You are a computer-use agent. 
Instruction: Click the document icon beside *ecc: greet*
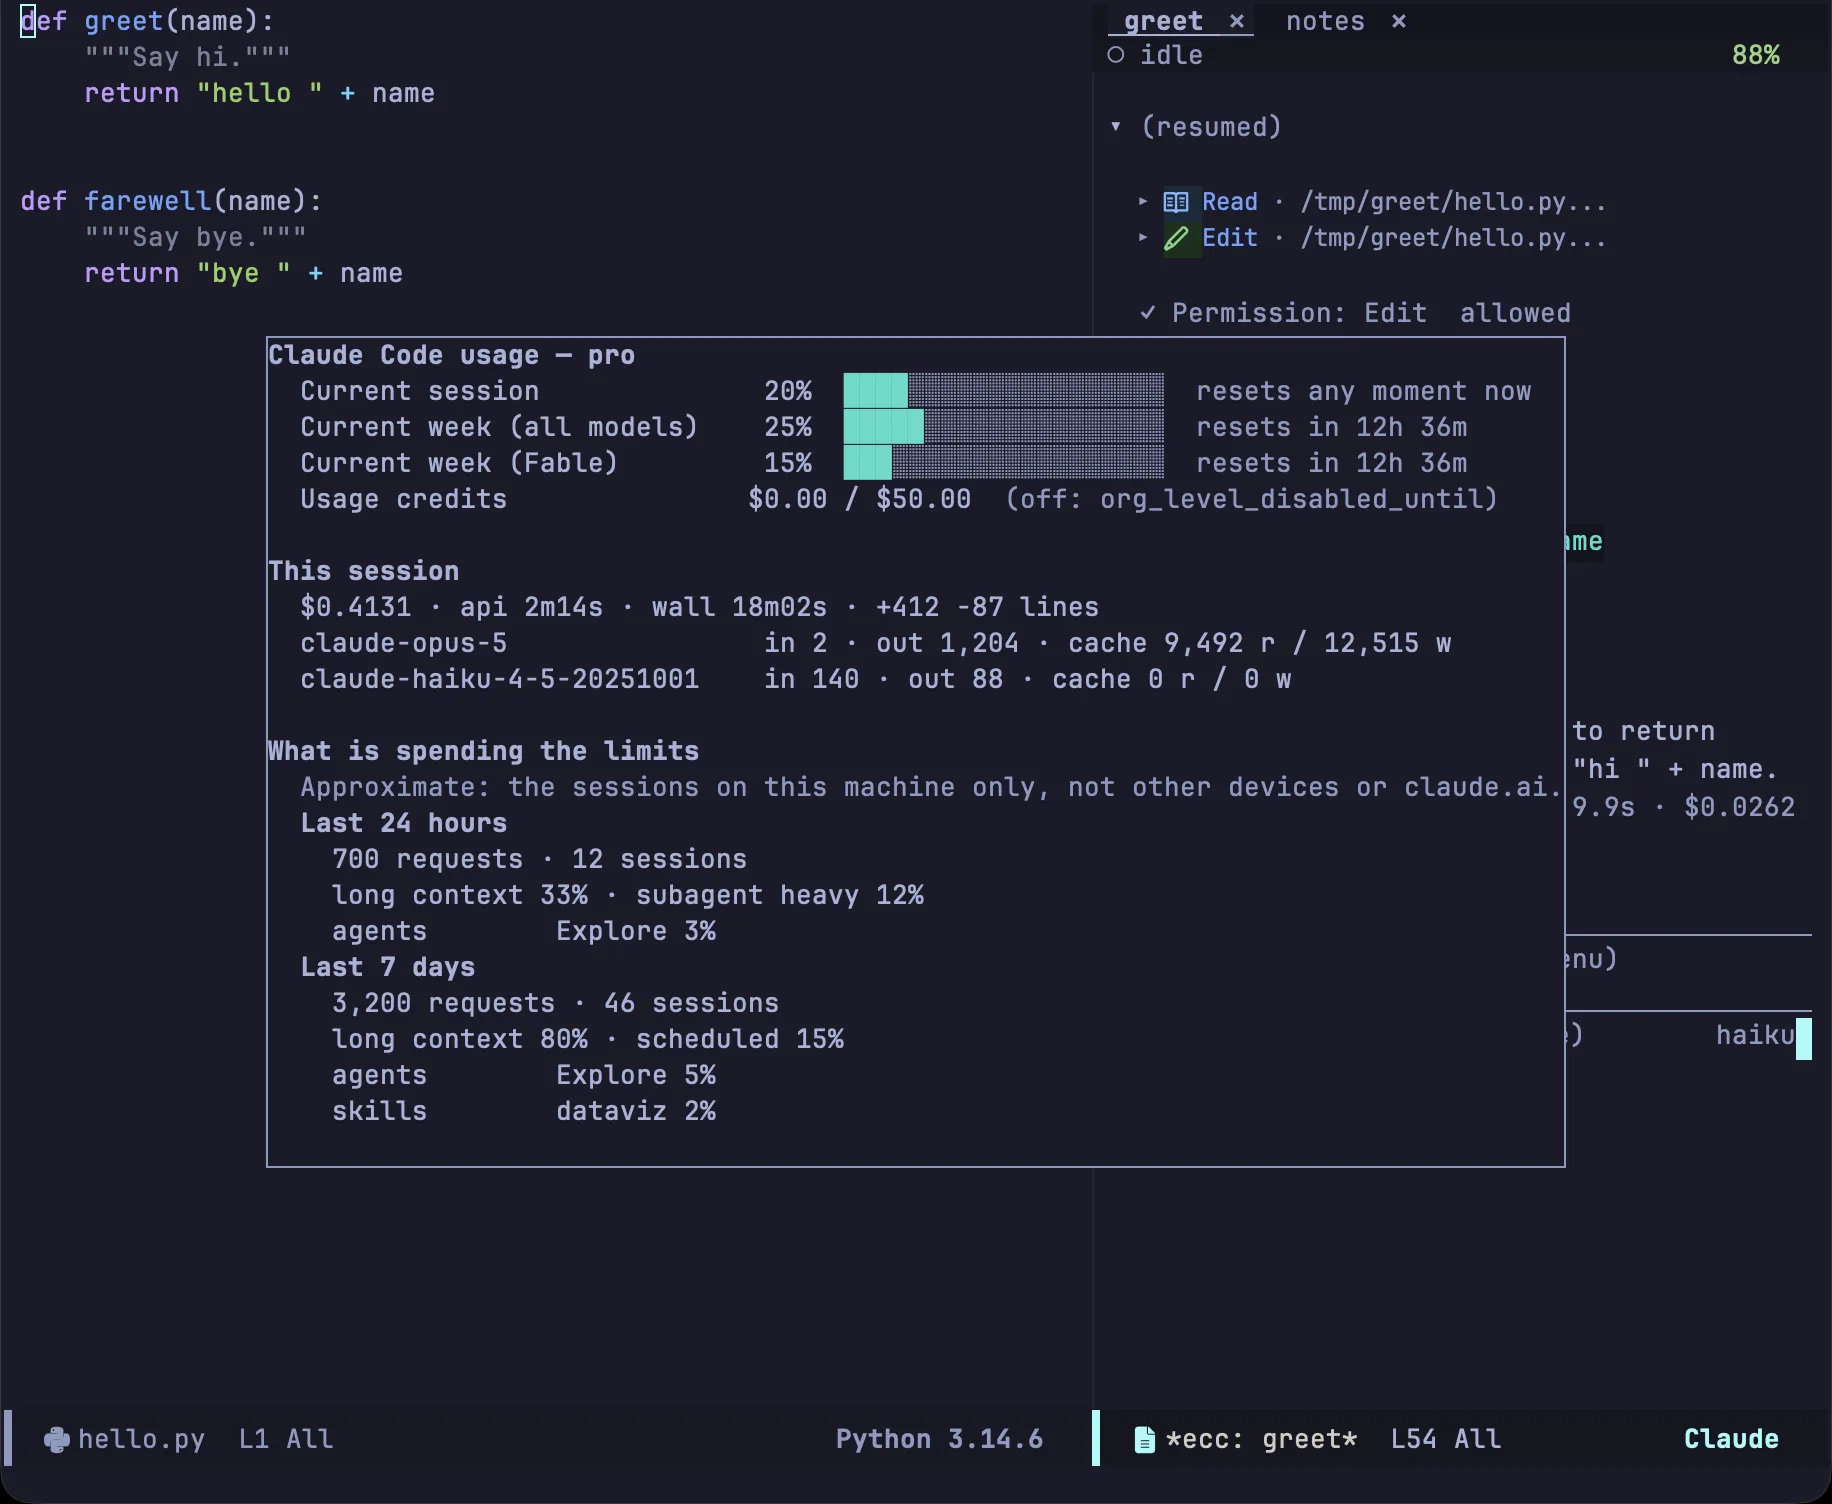coord(1145,1439)
